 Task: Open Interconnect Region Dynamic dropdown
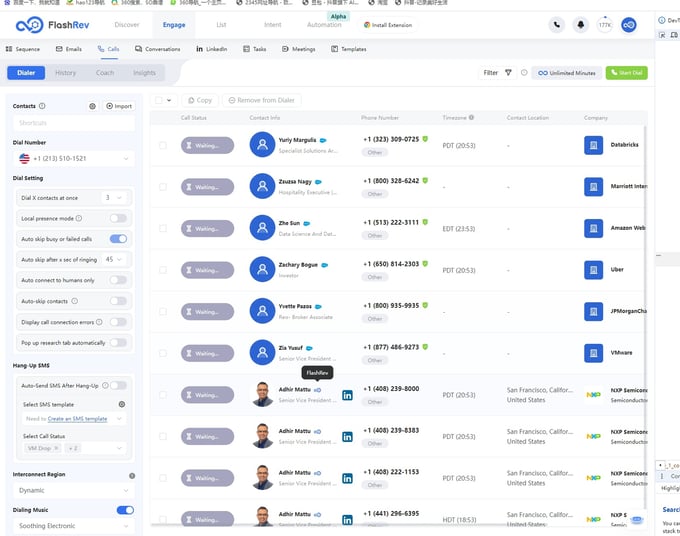pyautogui.click(x=74, y=490)
